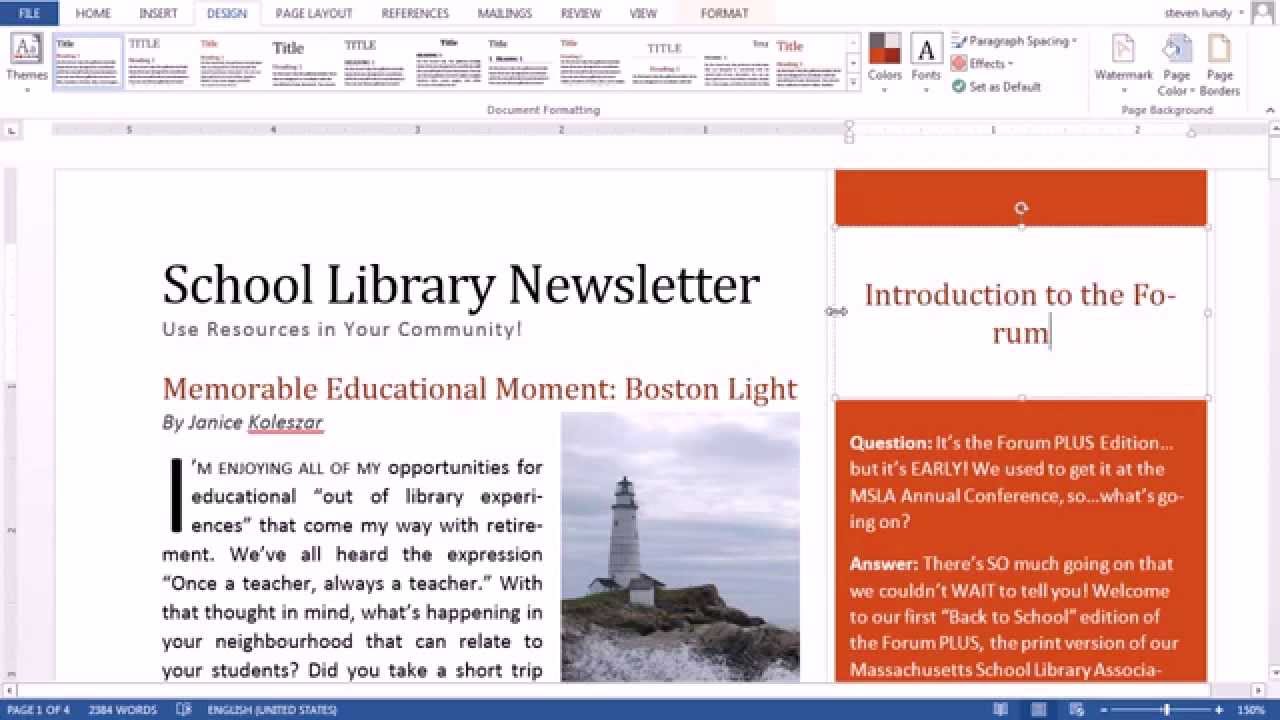The width and height of the screenshot is (1280, 720).
Task: Apply the style set with red Title, third thumbnail
Action: pyautogui.click(x=232, y=63)
